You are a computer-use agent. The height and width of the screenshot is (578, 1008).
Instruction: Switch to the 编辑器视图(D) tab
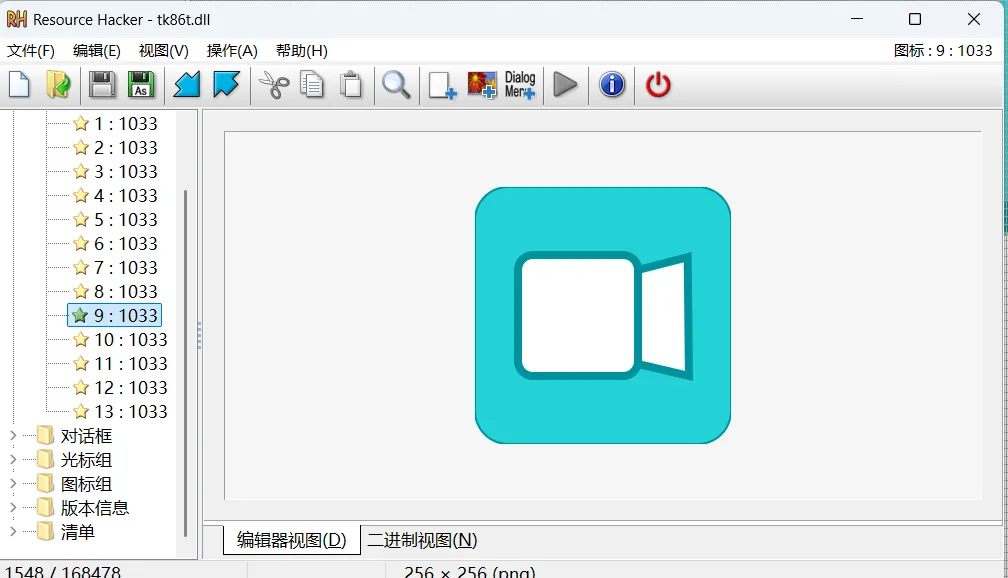pos(291,540)
